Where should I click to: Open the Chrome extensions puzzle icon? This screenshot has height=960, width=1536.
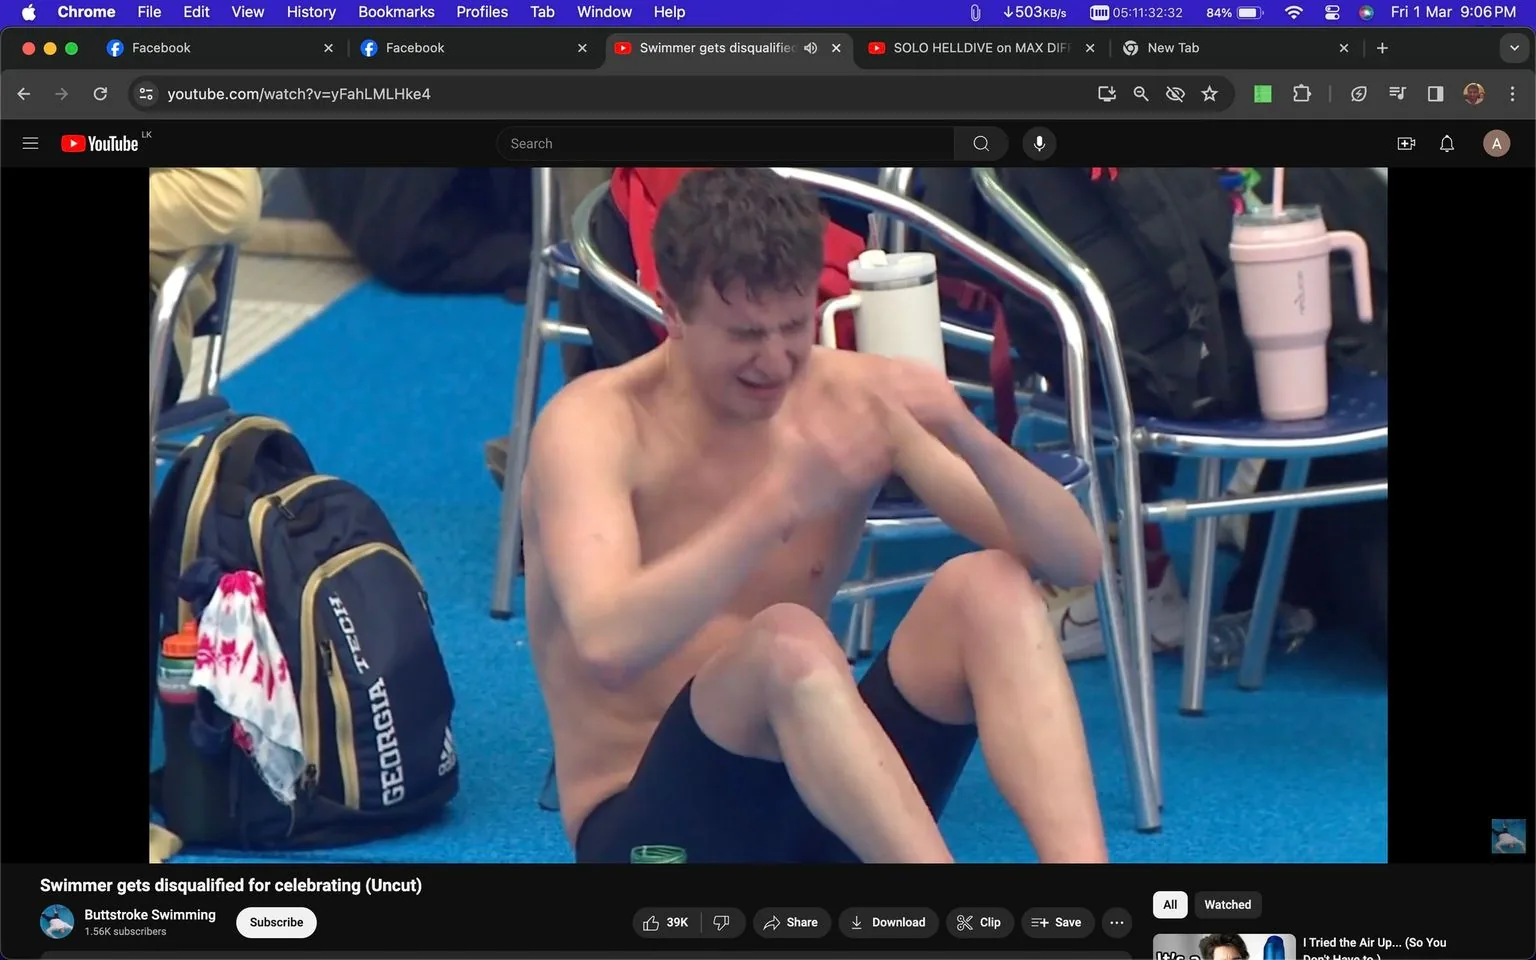coord(1301,93)
